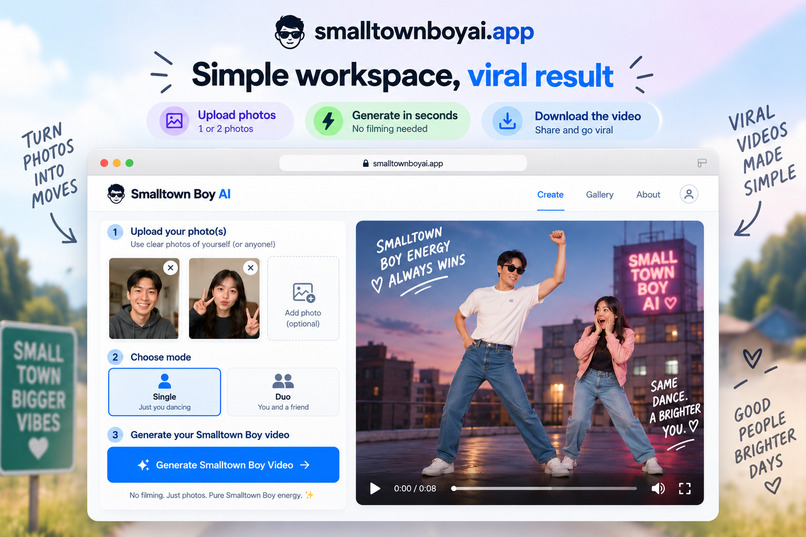The image size is (806, 537).
Task: Click the padlock icon in address bar
Action: click(365, 163)
